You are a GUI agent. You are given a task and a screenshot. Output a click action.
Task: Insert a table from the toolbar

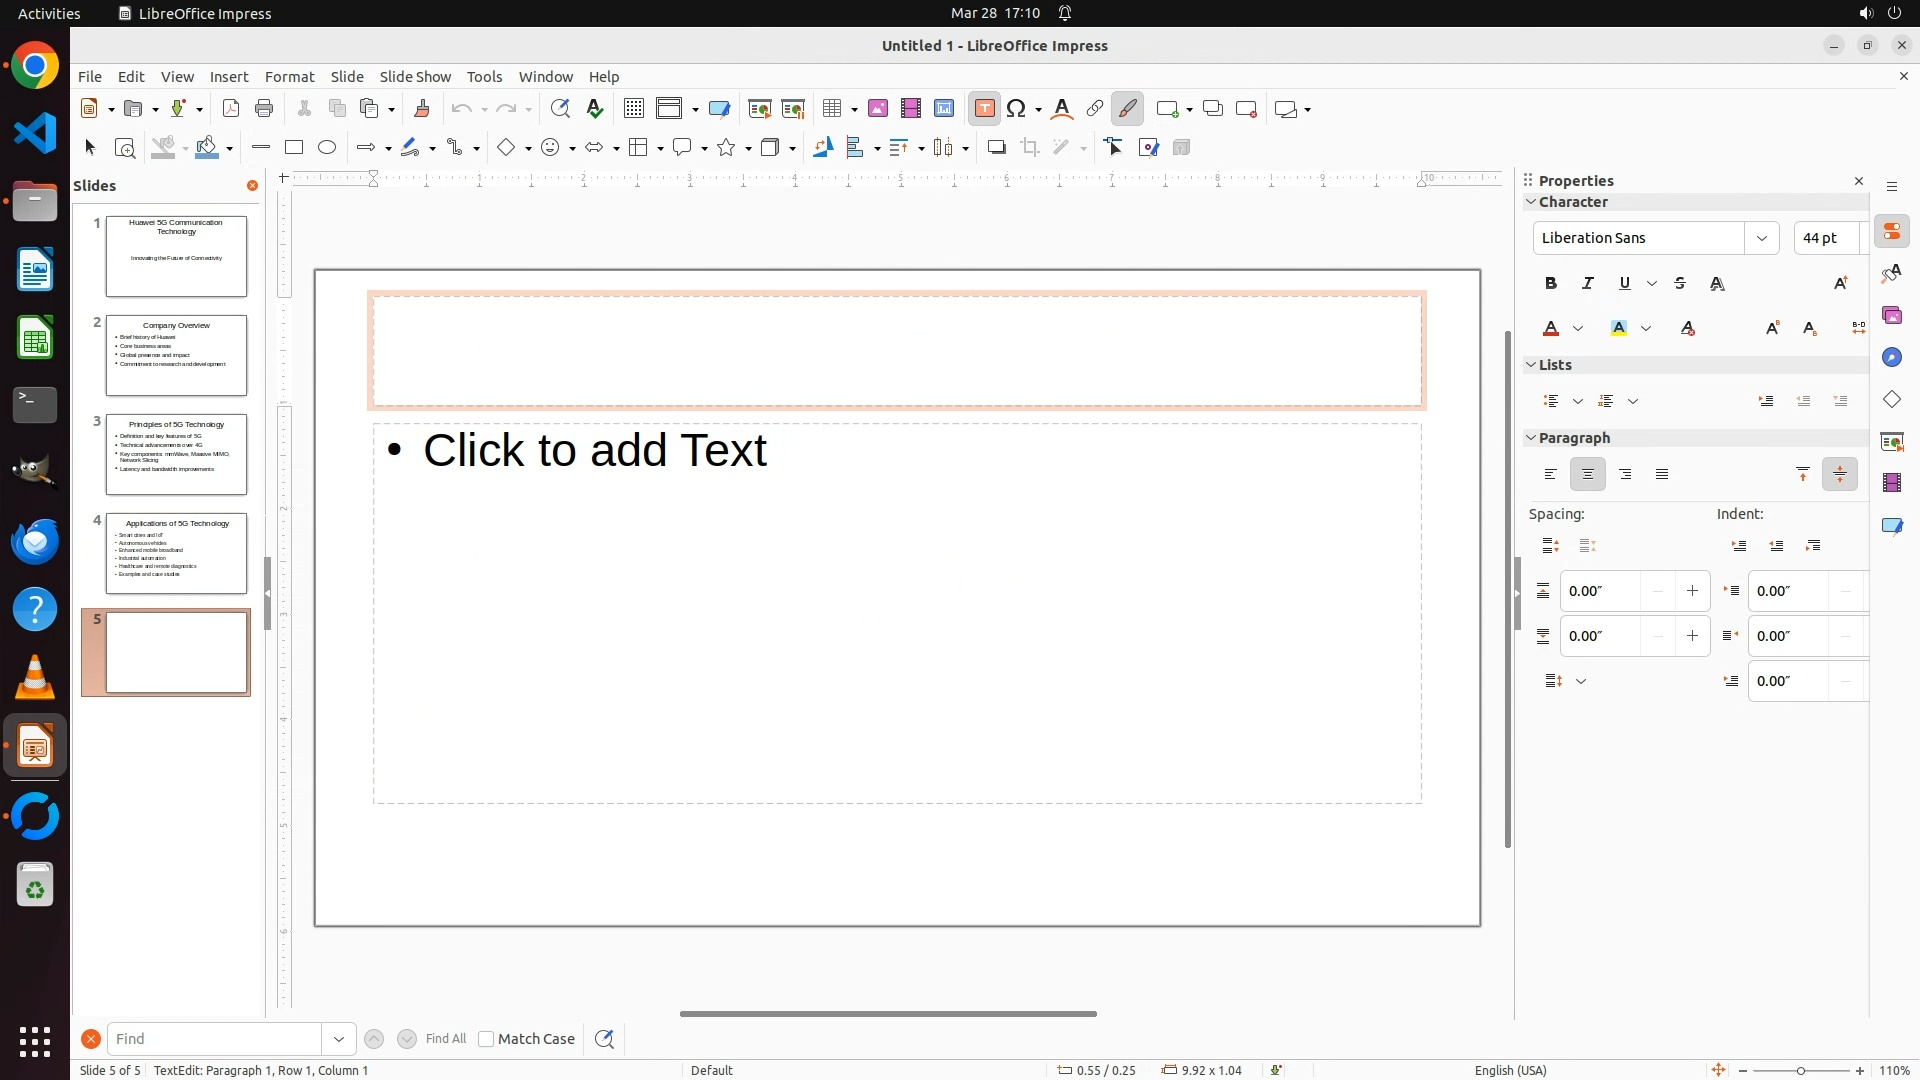pyautogui.click(x=831, y=109)
